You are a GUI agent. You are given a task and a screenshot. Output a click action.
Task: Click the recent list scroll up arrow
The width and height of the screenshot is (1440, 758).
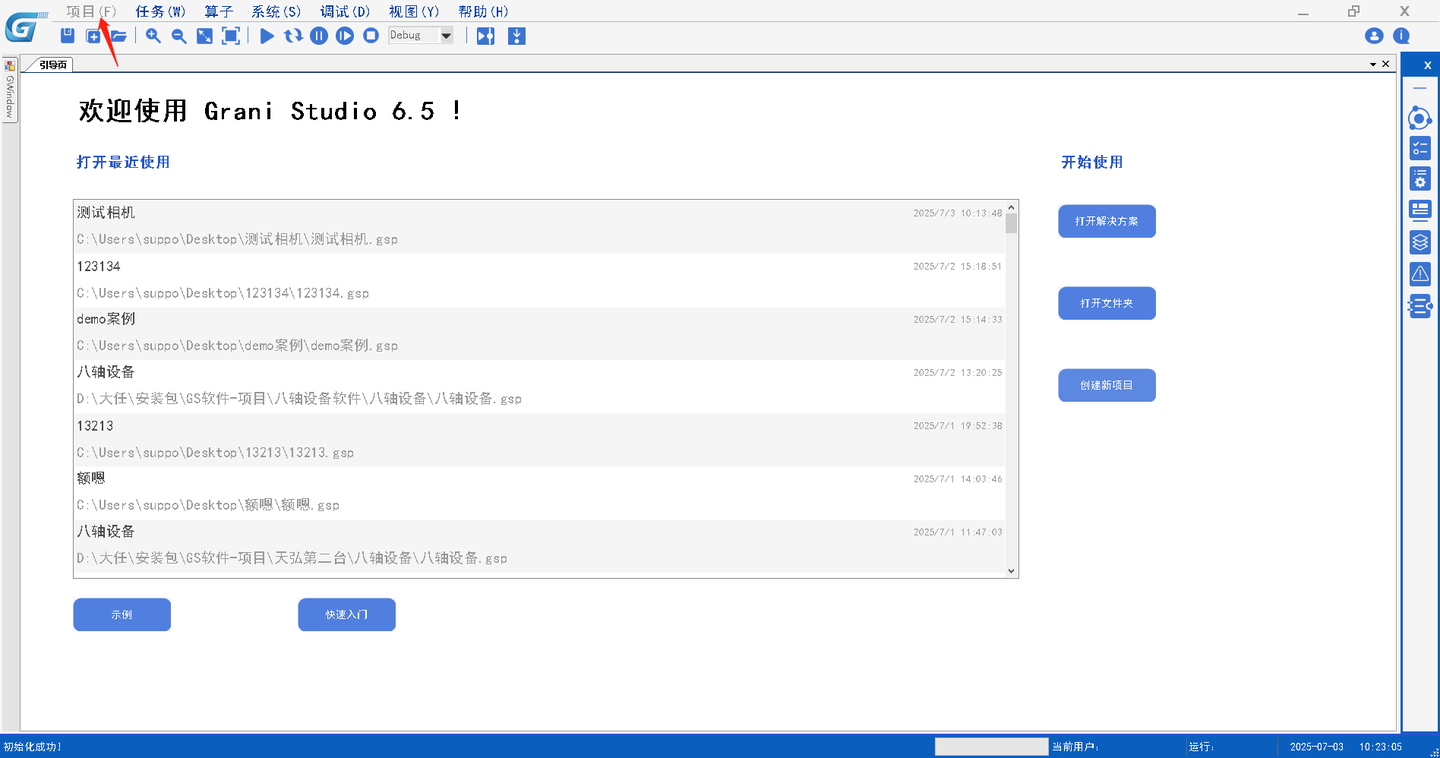pos(1011,206)
